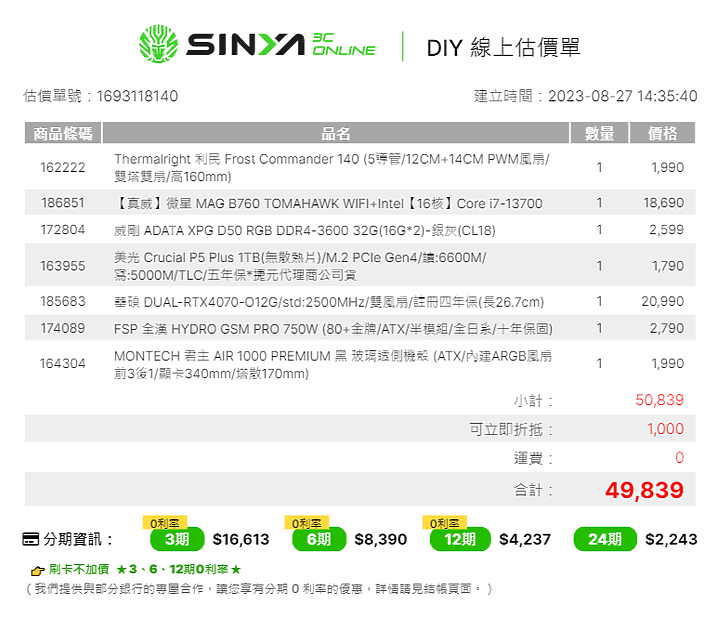Click barcode 164304
Image resolution: width=720 pixels, height=618 pixels.
(x=63, y=364)
